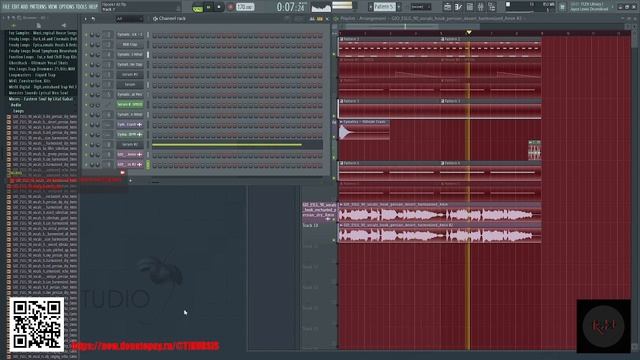
Task: Click the tempo BPM display
Action: (x=245, y=7)
